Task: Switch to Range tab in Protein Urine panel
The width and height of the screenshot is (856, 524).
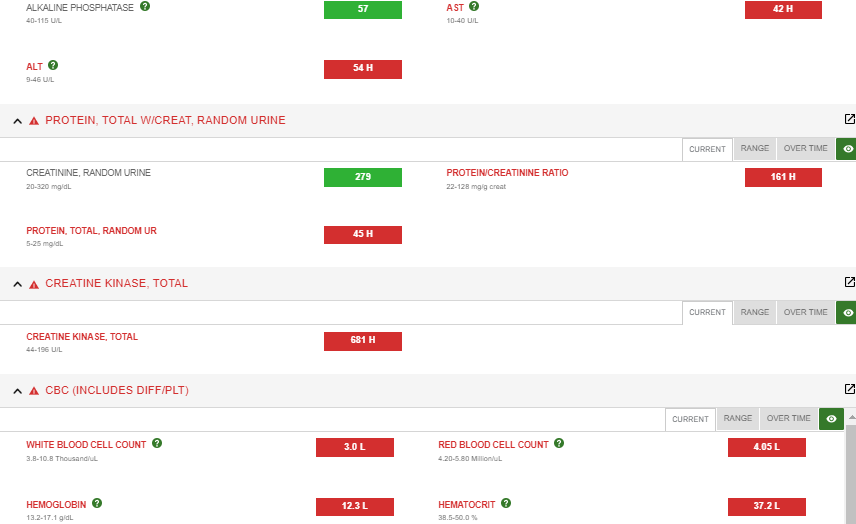Action: point(754,149)
